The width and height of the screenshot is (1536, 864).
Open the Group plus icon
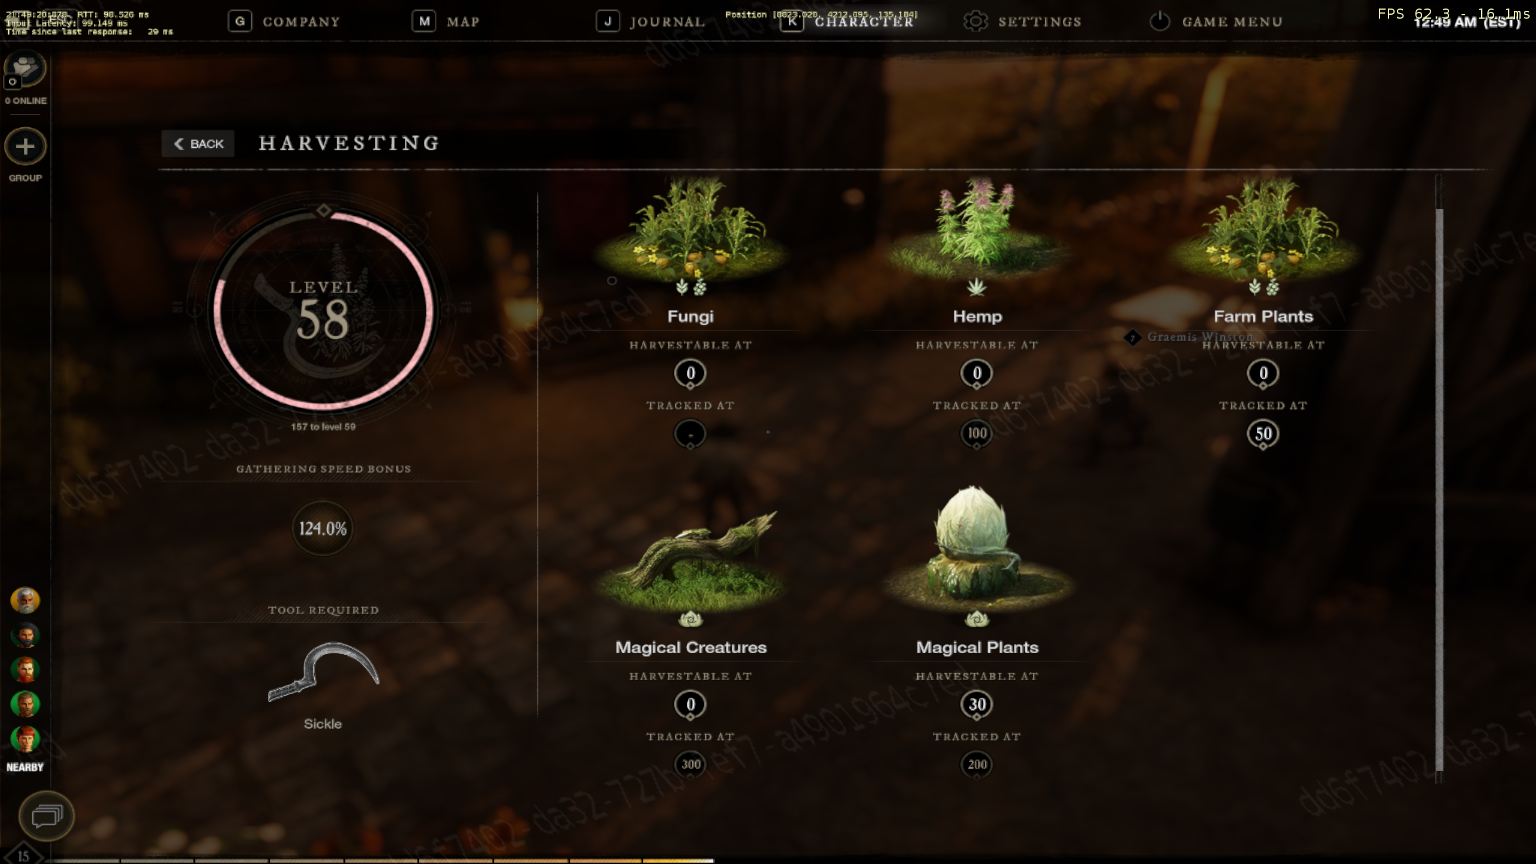25,147
